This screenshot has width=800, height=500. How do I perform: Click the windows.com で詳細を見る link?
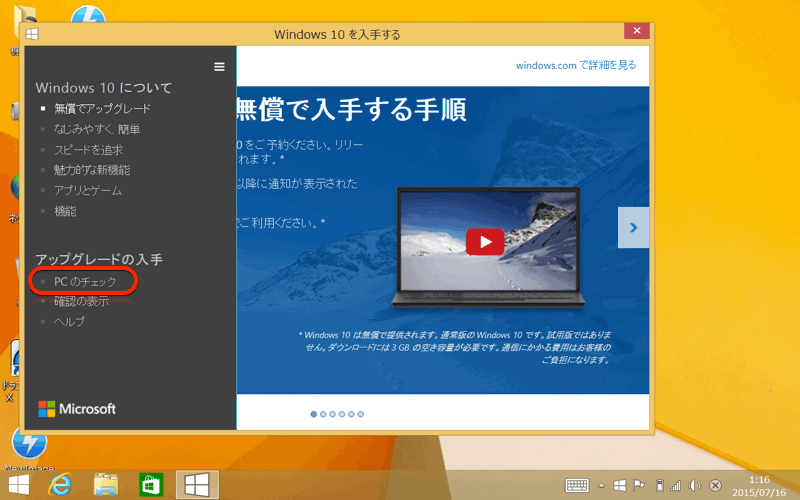[x=575, y=65]
